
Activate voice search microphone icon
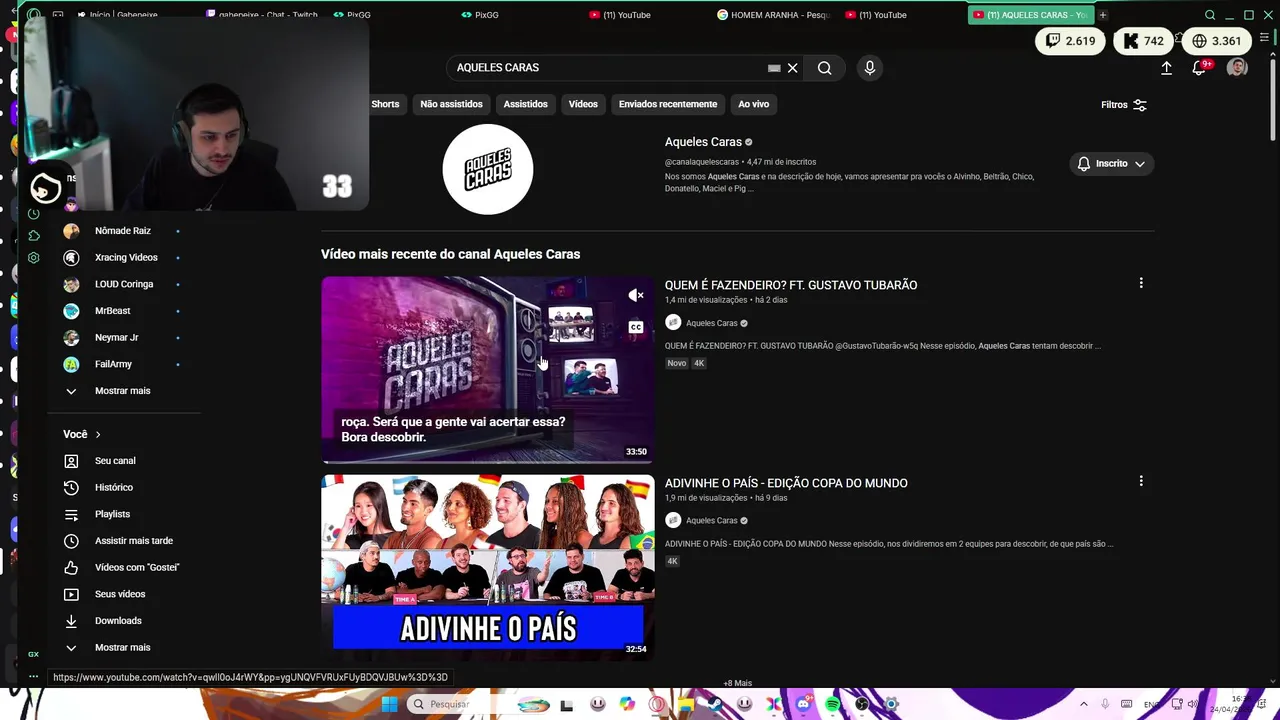(x=870, y=68)
